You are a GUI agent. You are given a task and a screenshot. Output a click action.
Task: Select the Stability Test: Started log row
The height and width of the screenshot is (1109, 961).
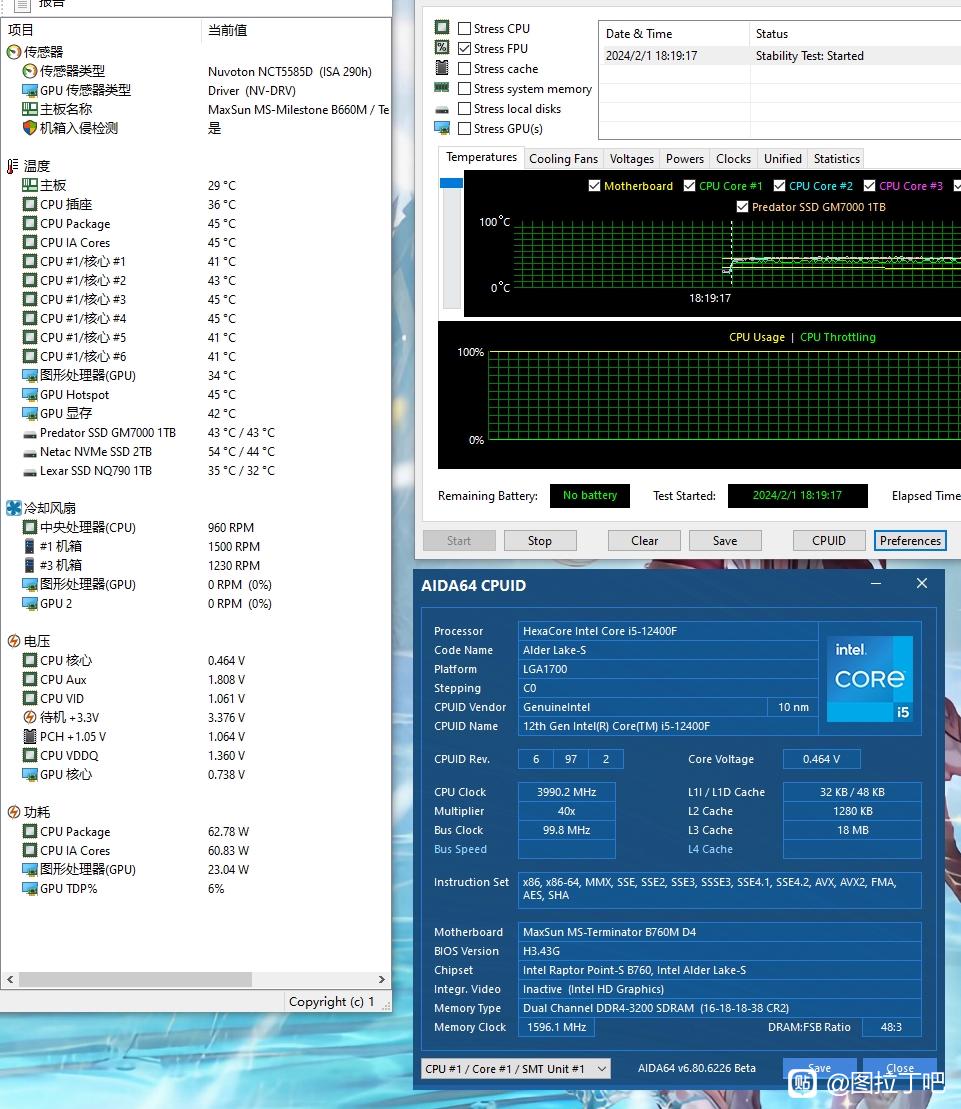click(780, 55)
